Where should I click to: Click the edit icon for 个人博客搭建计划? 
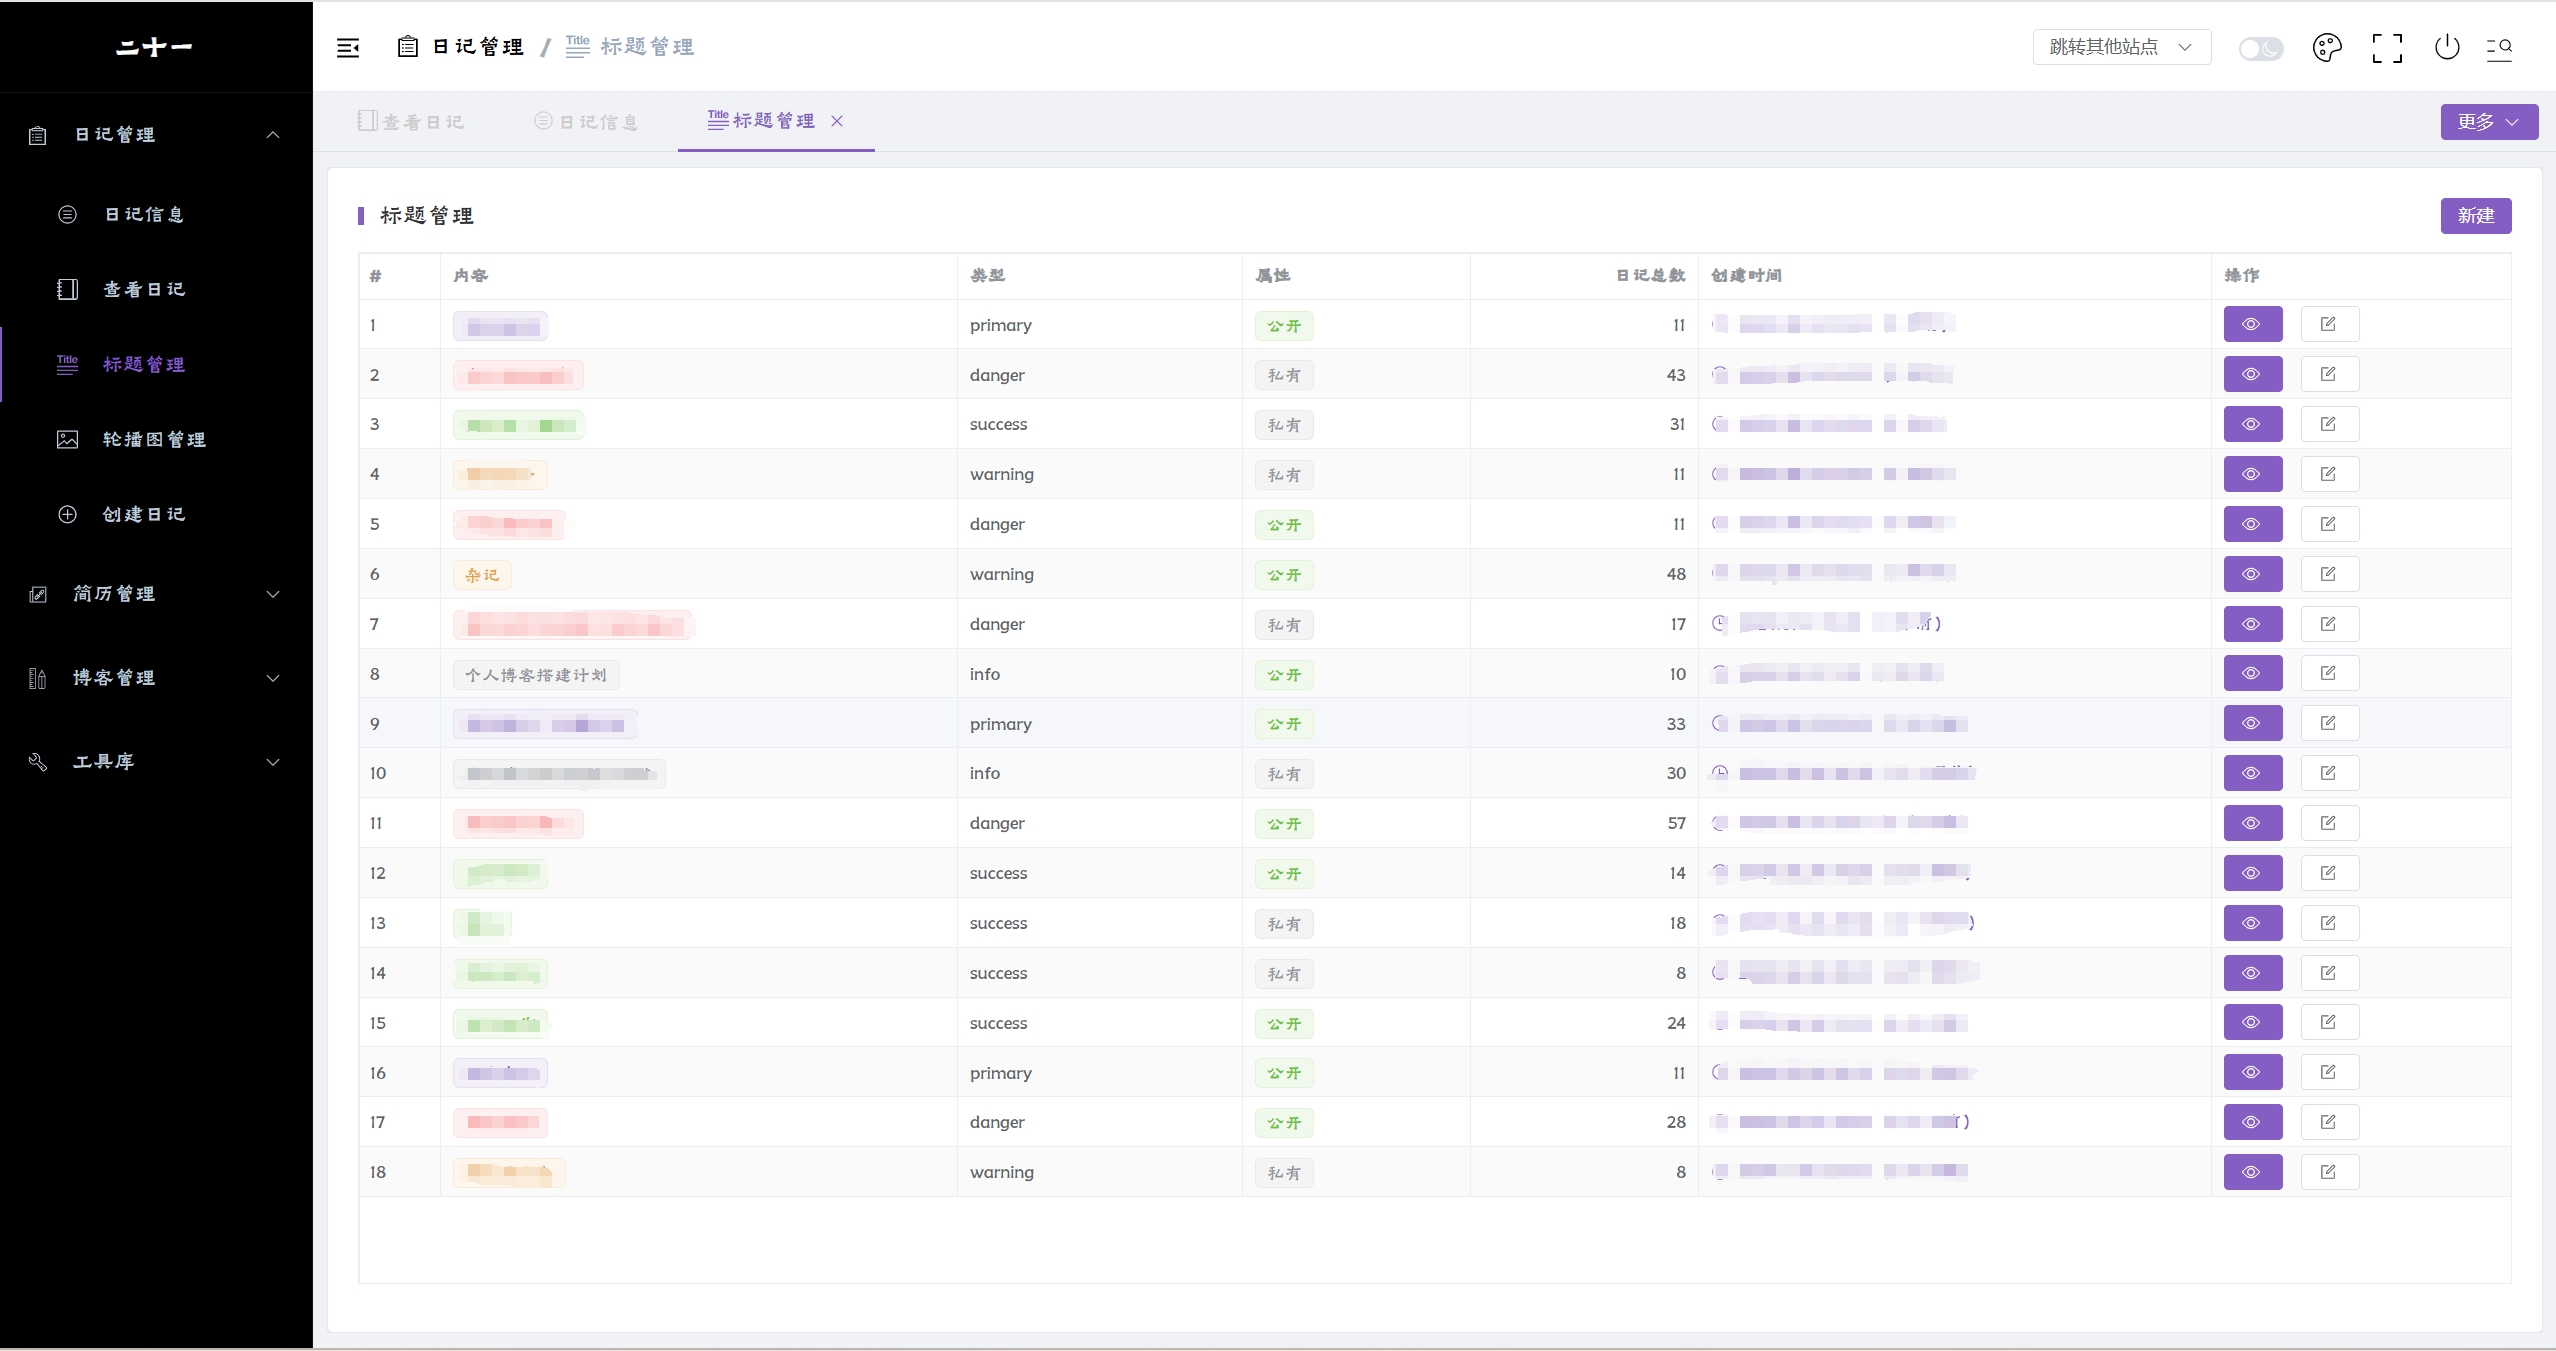pos(2329,673)
